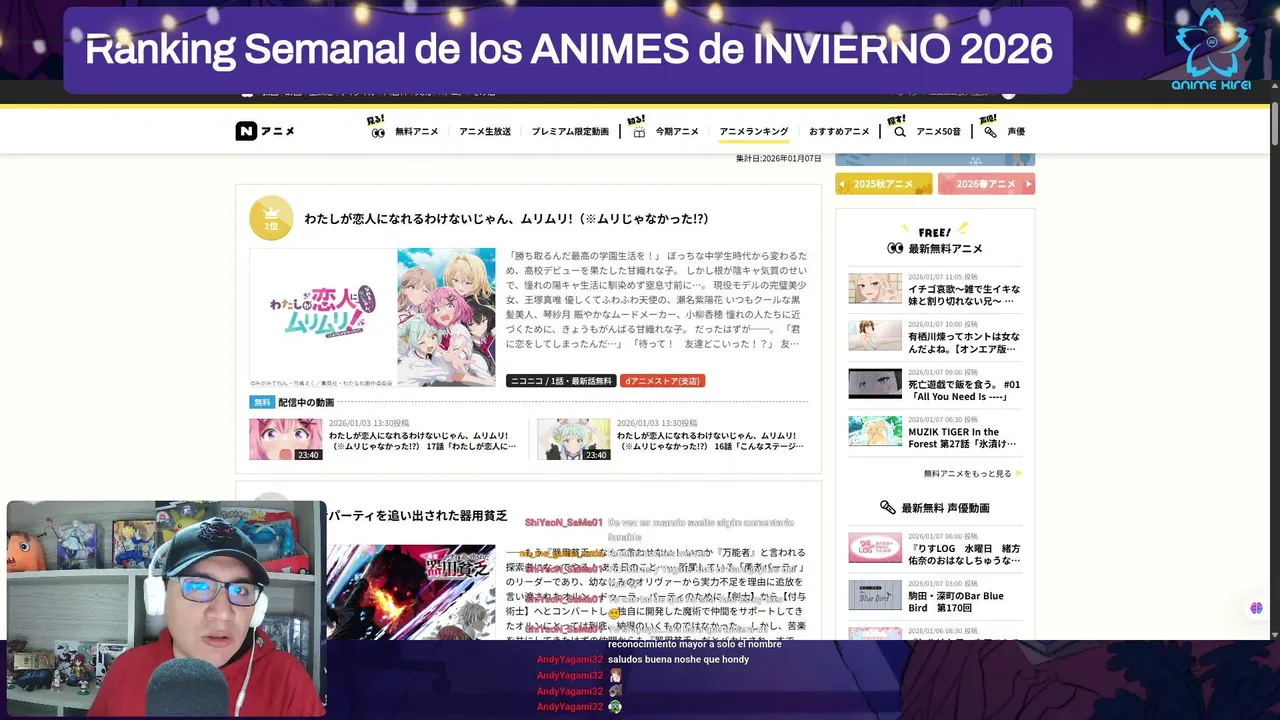This screenshot has width=1280, height=720.
Task: Click the microphone icon beside 声優
Action: pos(990,132)
